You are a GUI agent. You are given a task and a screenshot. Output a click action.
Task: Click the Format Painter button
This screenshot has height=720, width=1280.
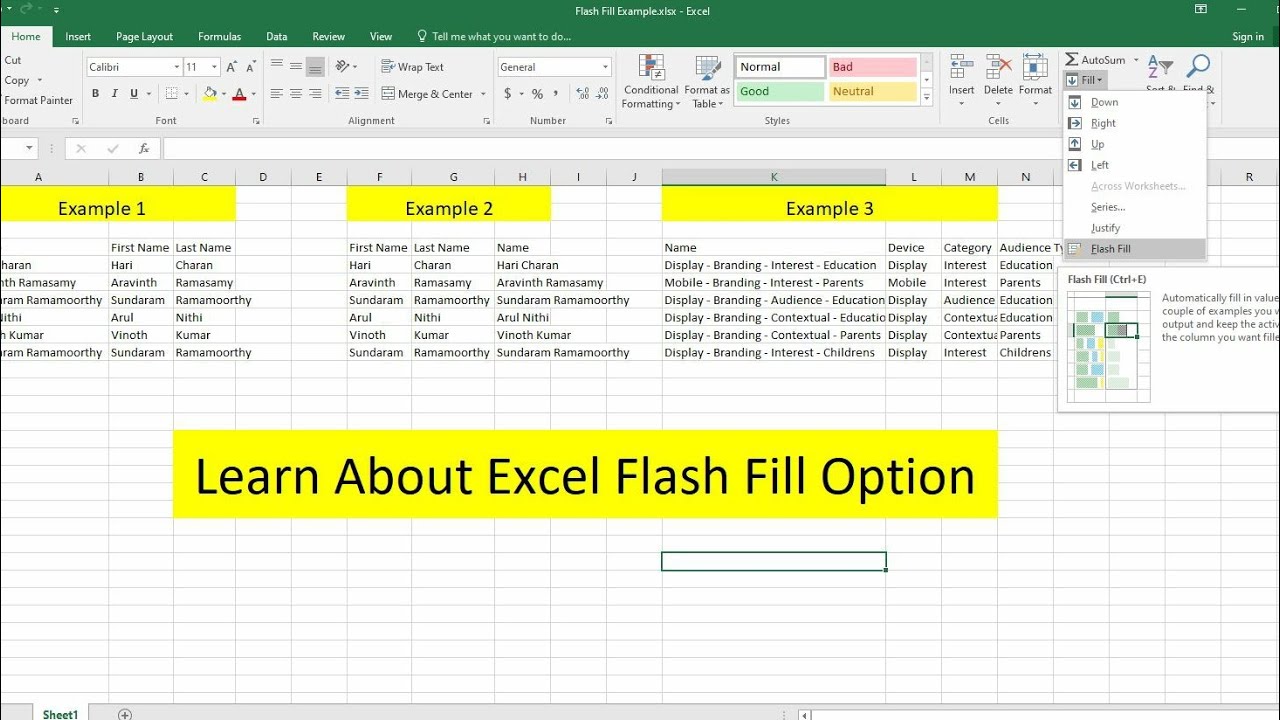coord(38,100)
